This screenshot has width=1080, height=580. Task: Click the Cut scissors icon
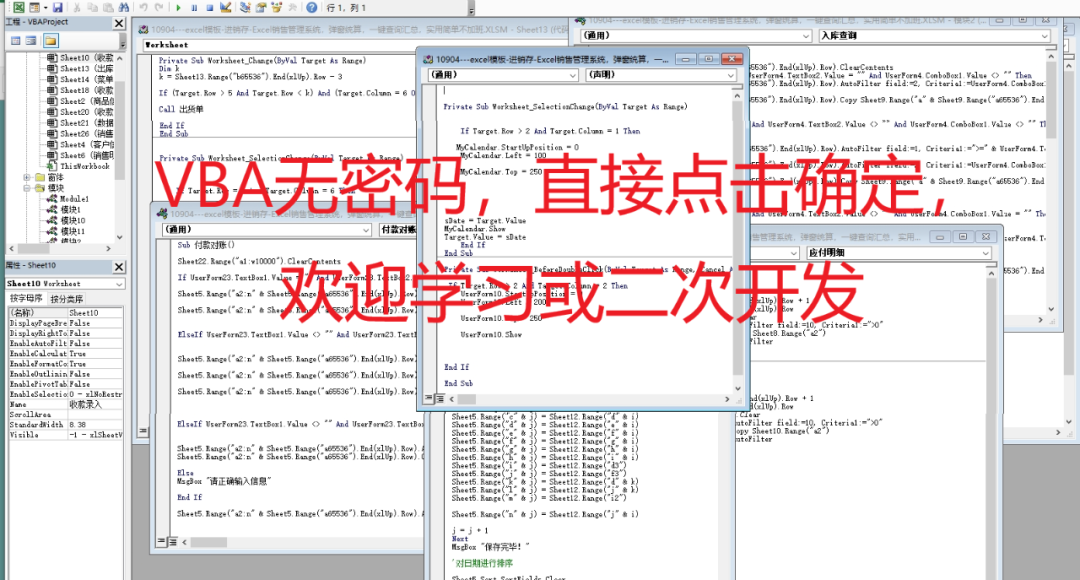point(76,8)
